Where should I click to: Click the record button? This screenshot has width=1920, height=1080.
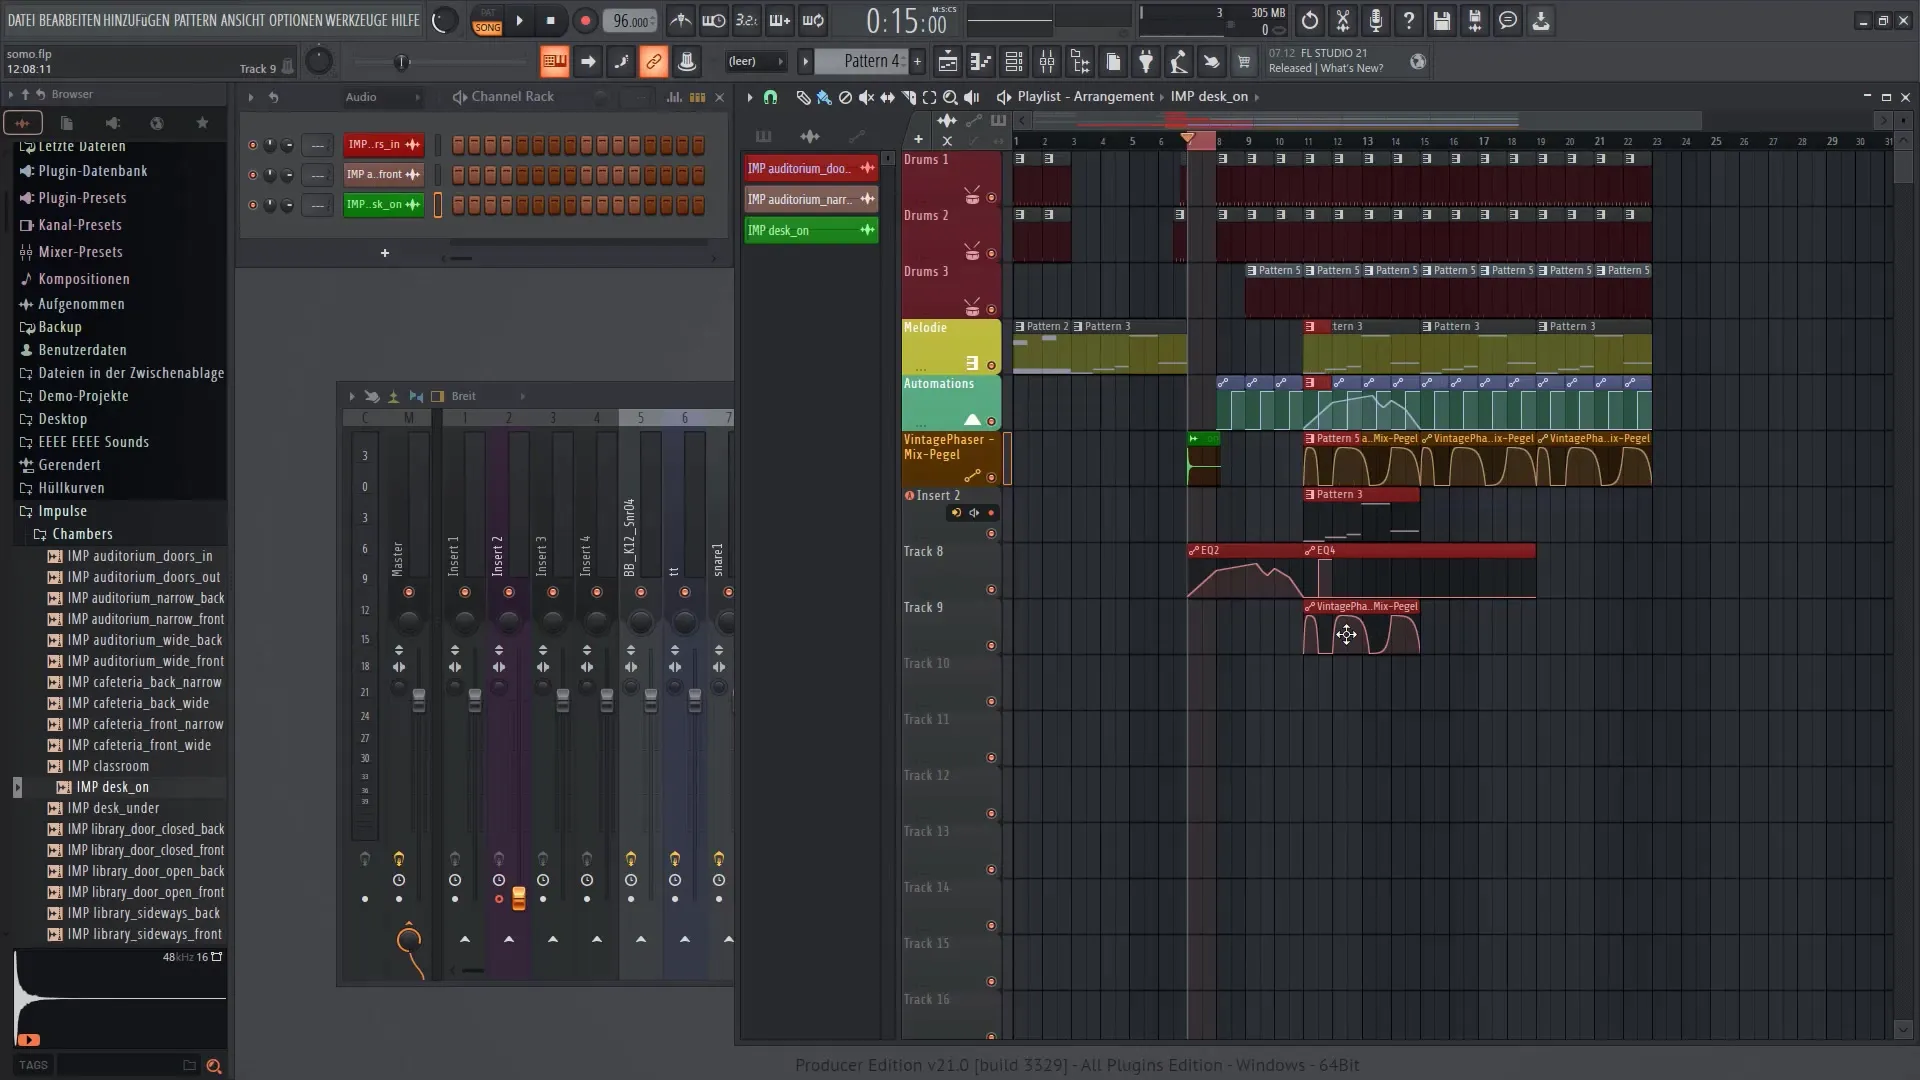tap(585, 20)
